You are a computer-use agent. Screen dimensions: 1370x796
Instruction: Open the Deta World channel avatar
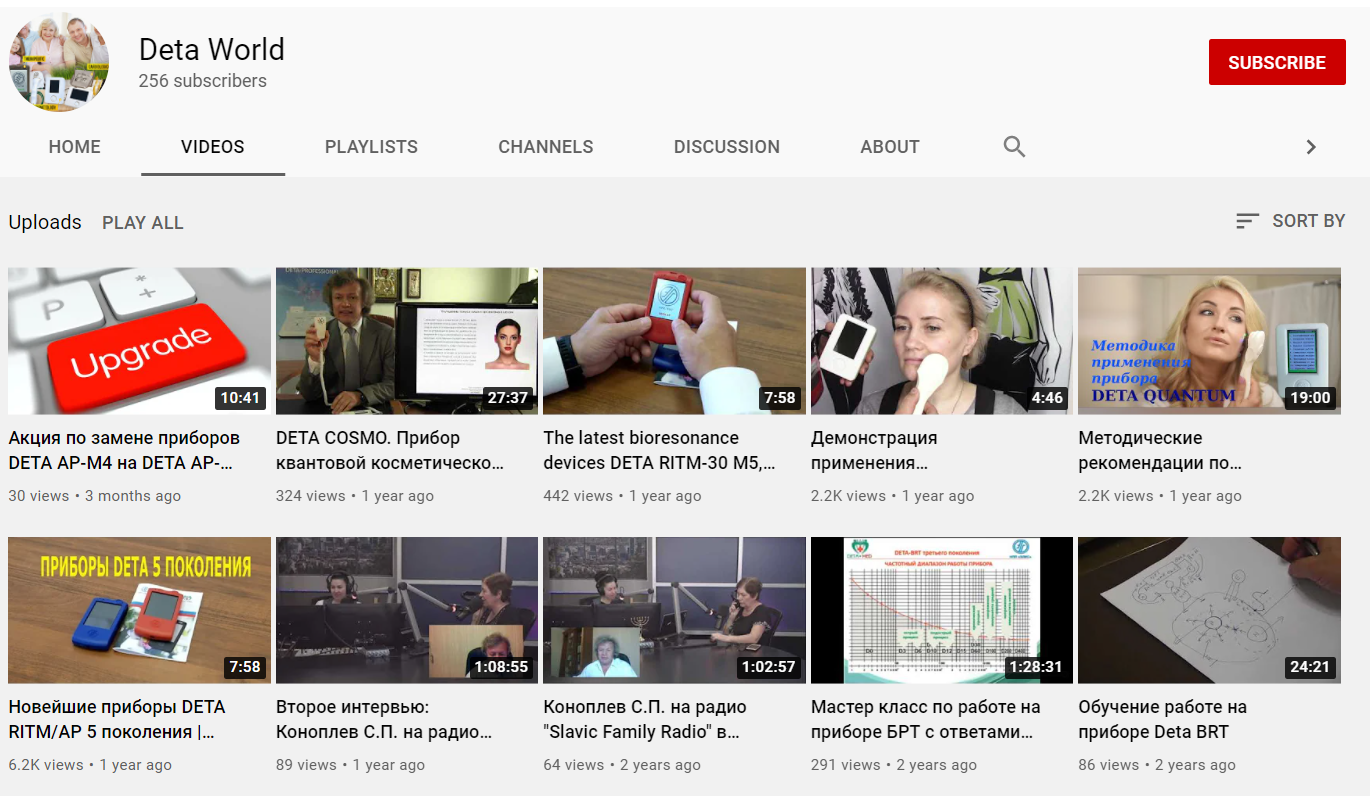point(59,62)
